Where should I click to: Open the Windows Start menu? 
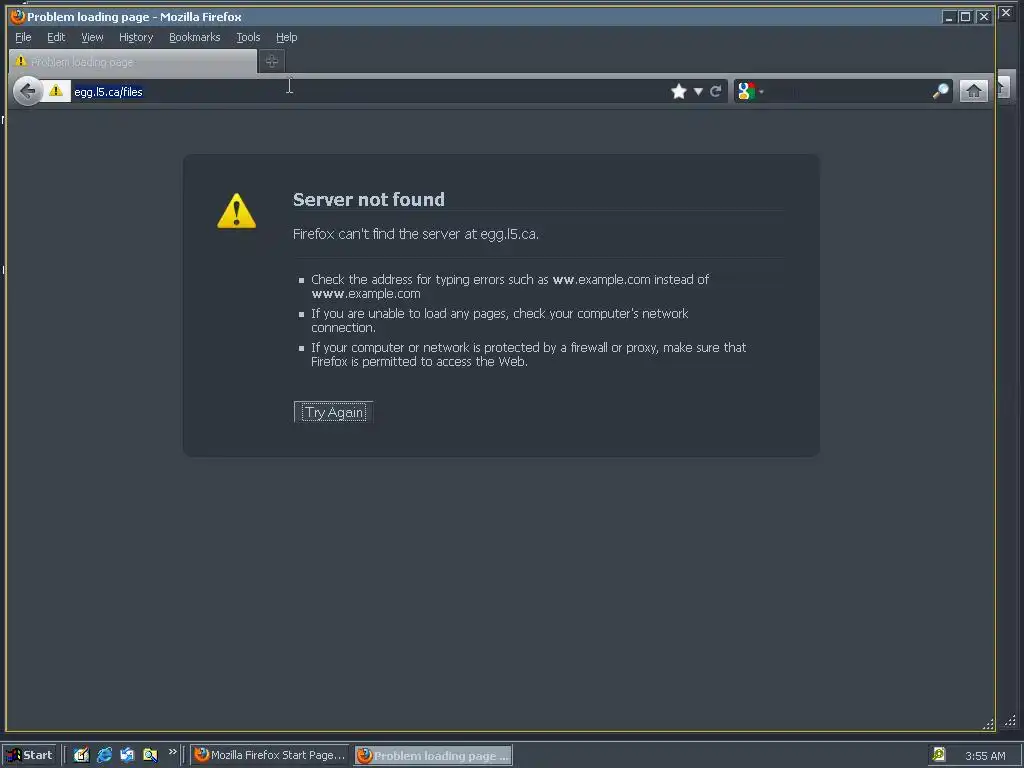[30, 755]
